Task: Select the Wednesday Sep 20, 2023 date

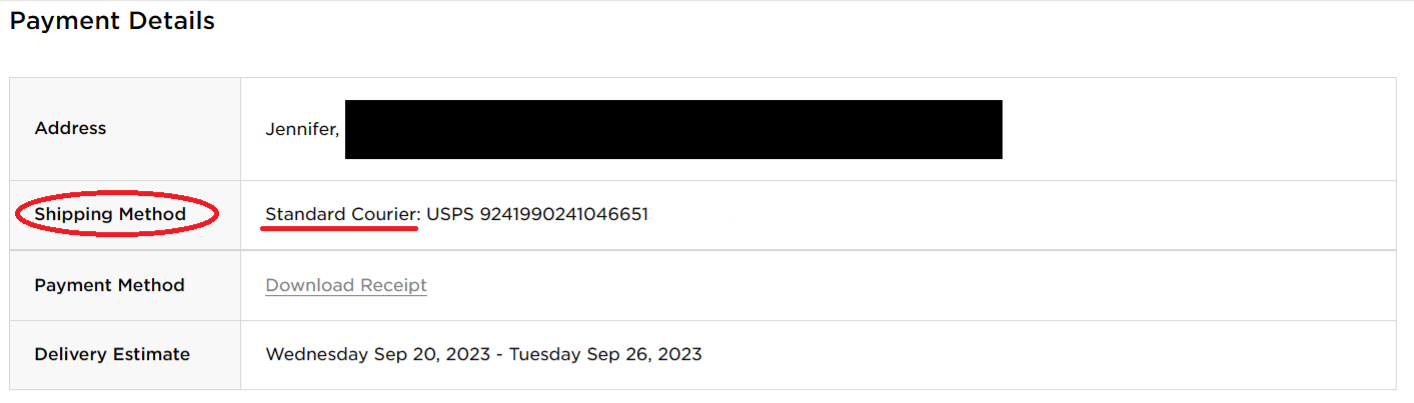Action: coord(376,354)
